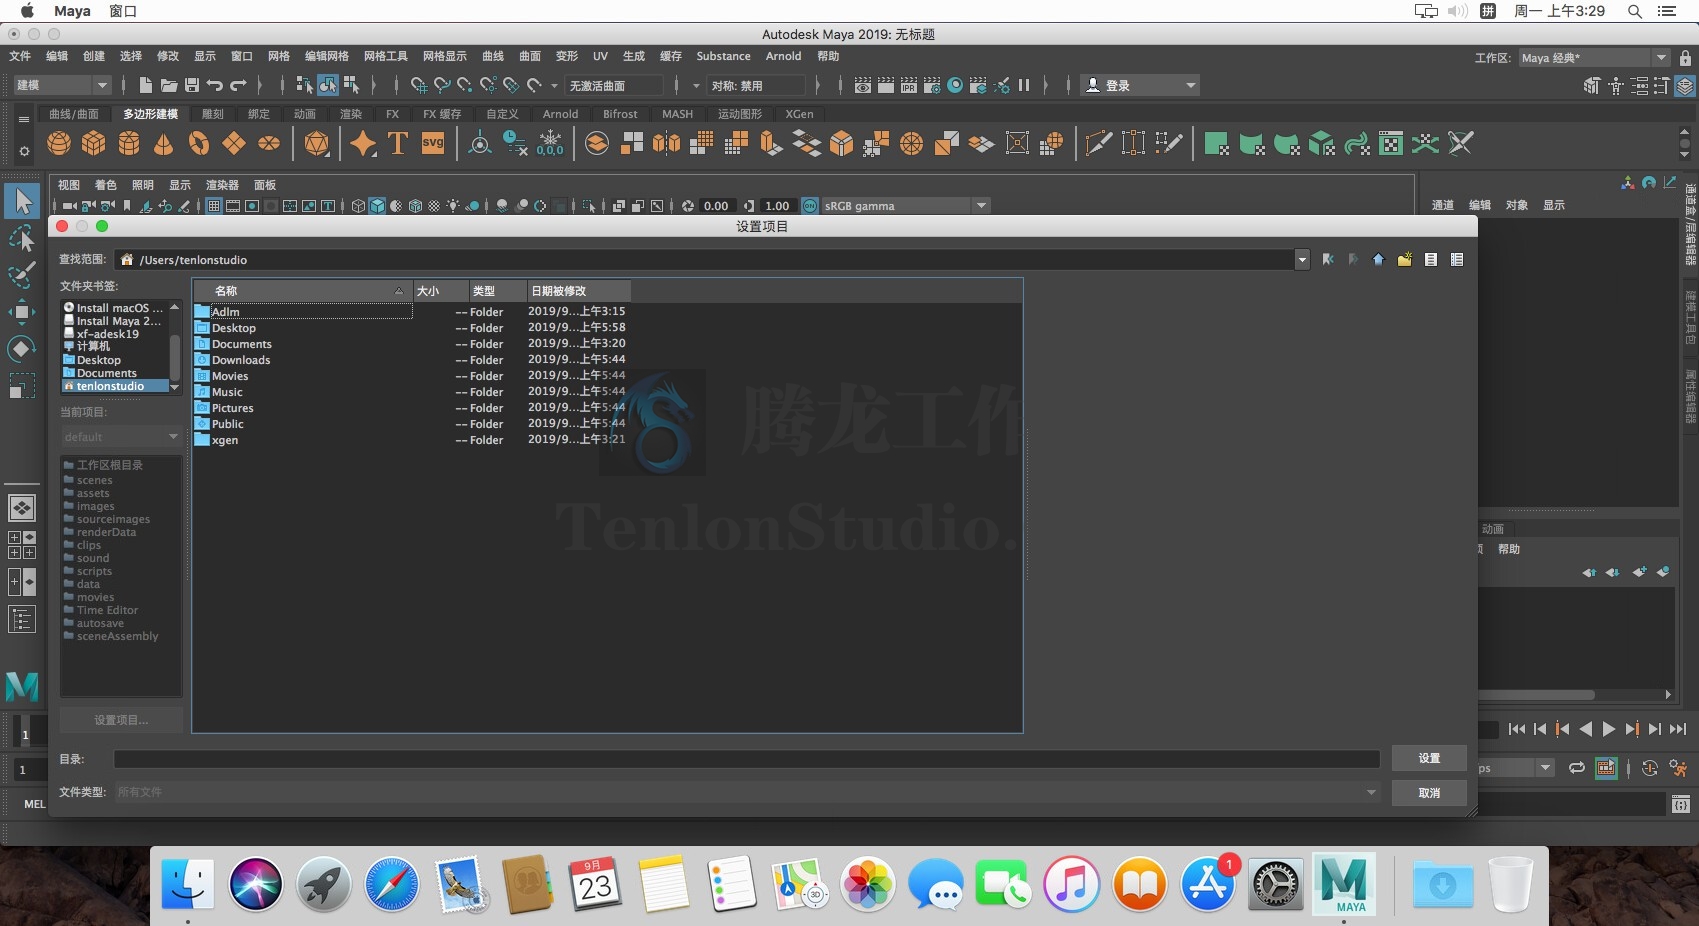The height and width of the screenshot is (926, 1699).
Task: Select the tenlonstudio bookmark
Action: pyautogui.click(x=115, y=386)
